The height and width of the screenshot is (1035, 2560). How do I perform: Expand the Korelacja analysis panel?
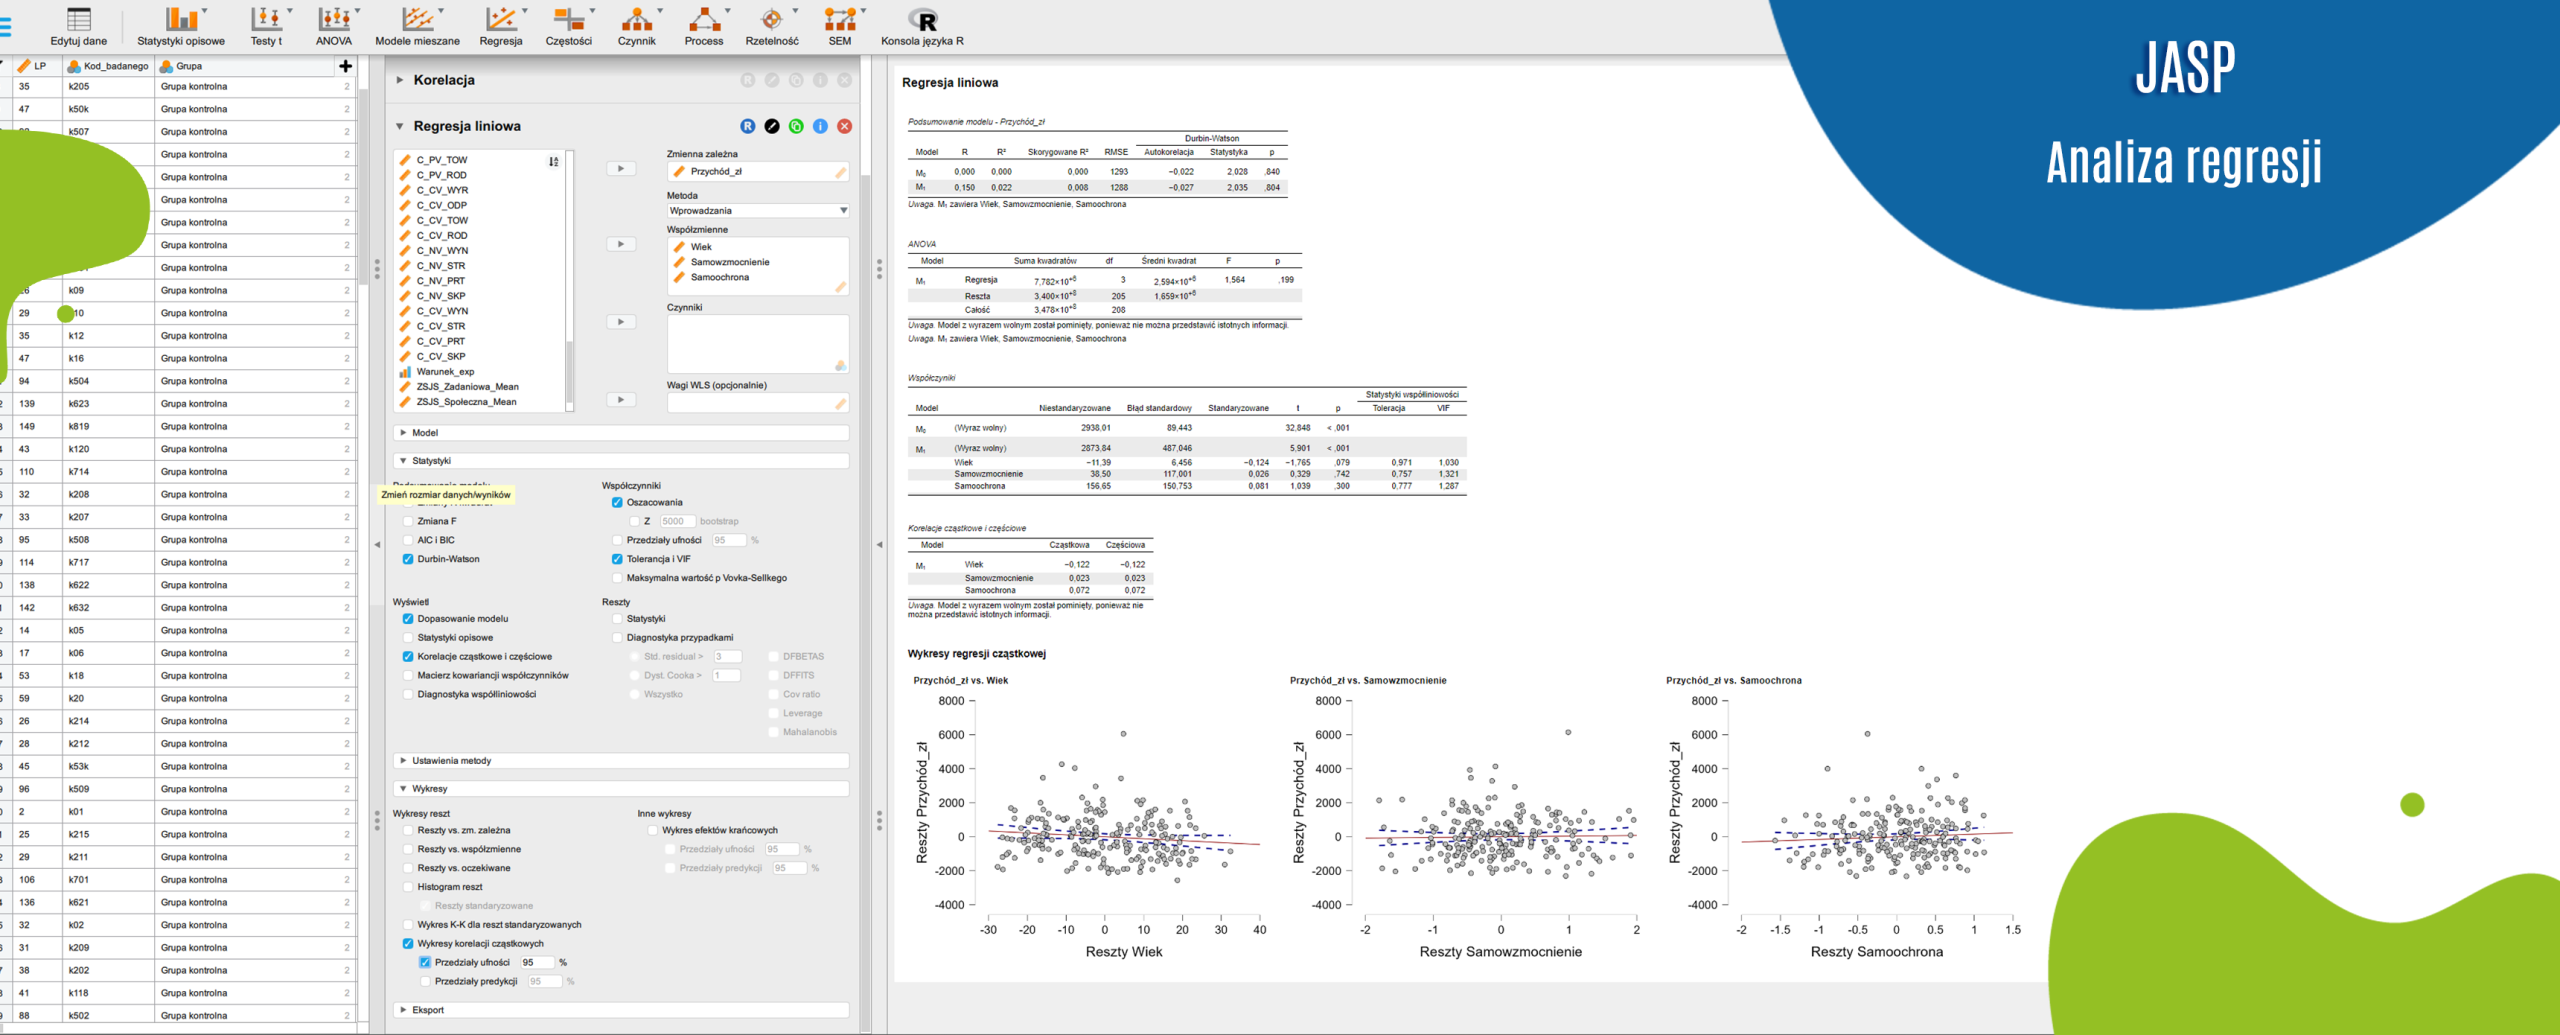click(444, 80)
